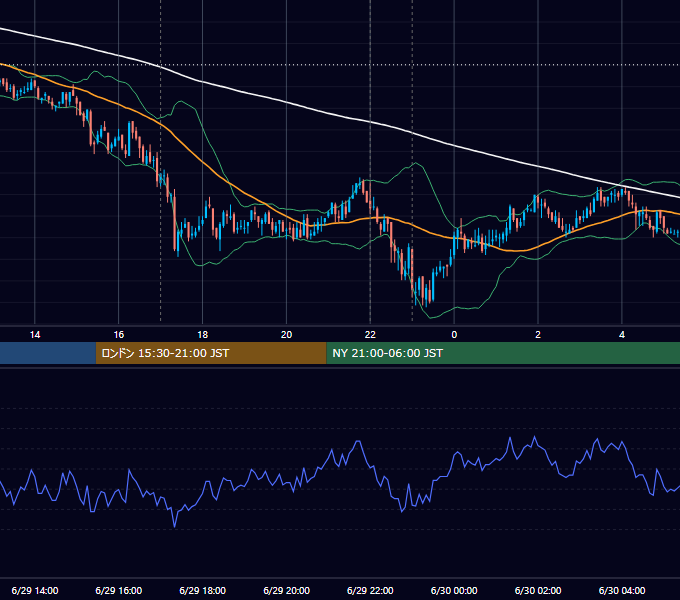Click the 14 hour label on the price chart axis
The image size is (680, 600).
click(35, 335)
